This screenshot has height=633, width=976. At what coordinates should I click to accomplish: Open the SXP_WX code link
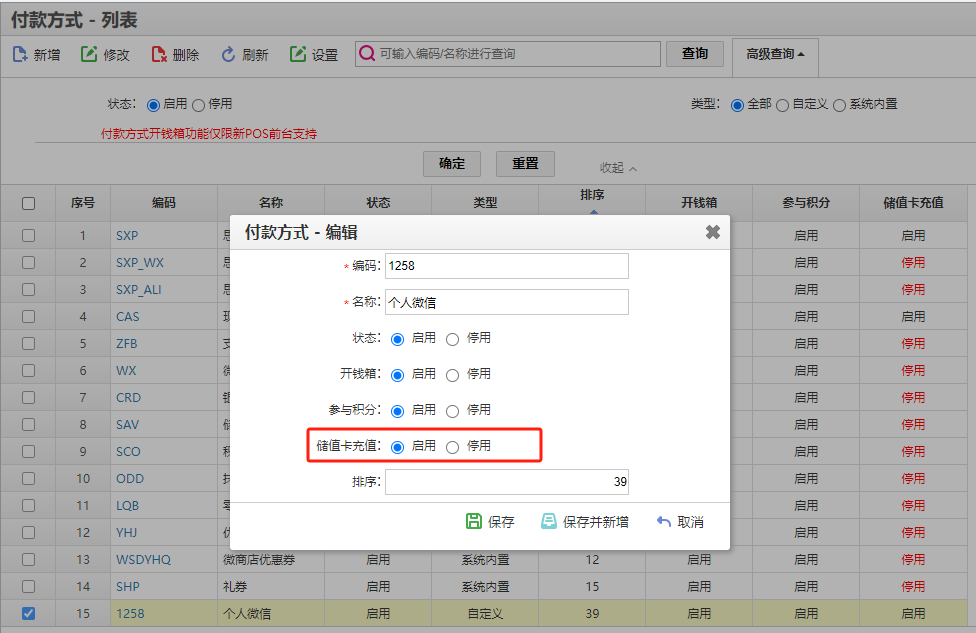pos(139,263)
